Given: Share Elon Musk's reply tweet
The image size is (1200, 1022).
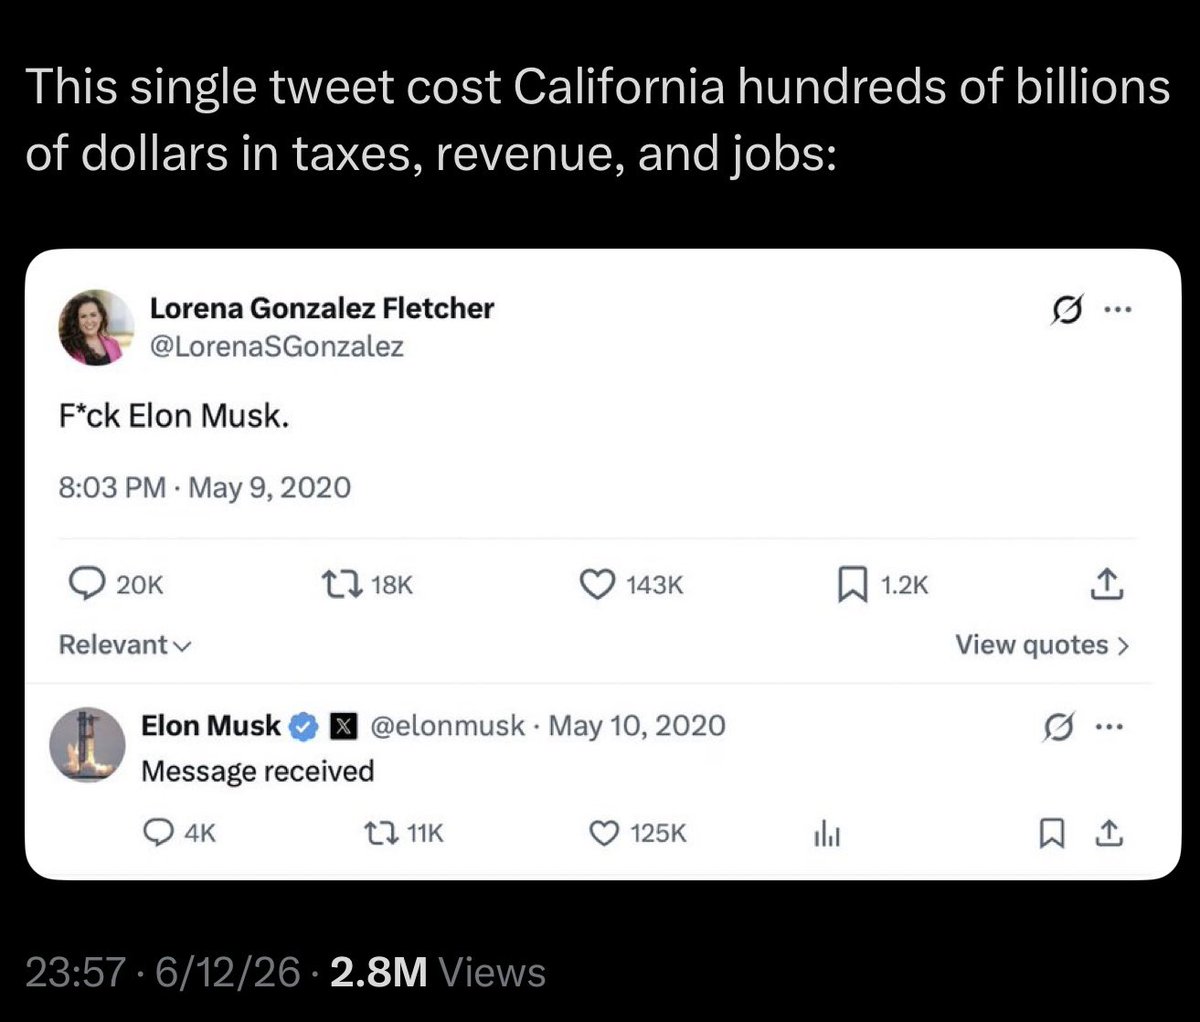Looking at the screenshot, I should pos(1108,832).
